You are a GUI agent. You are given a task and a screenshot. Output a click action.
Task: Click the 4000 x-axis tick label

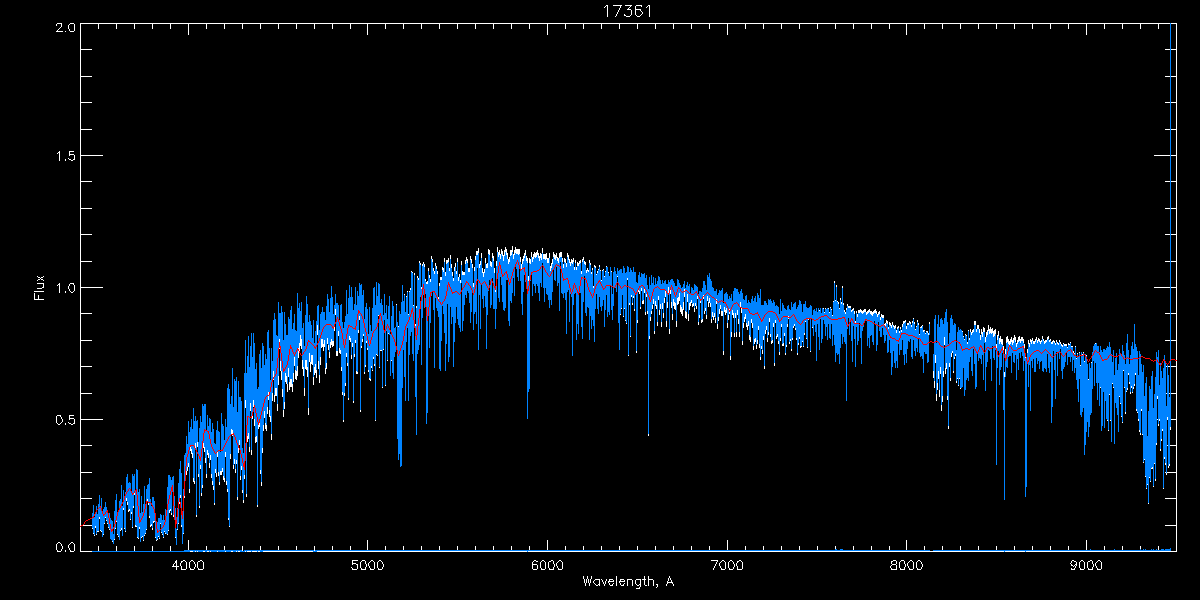187,563
